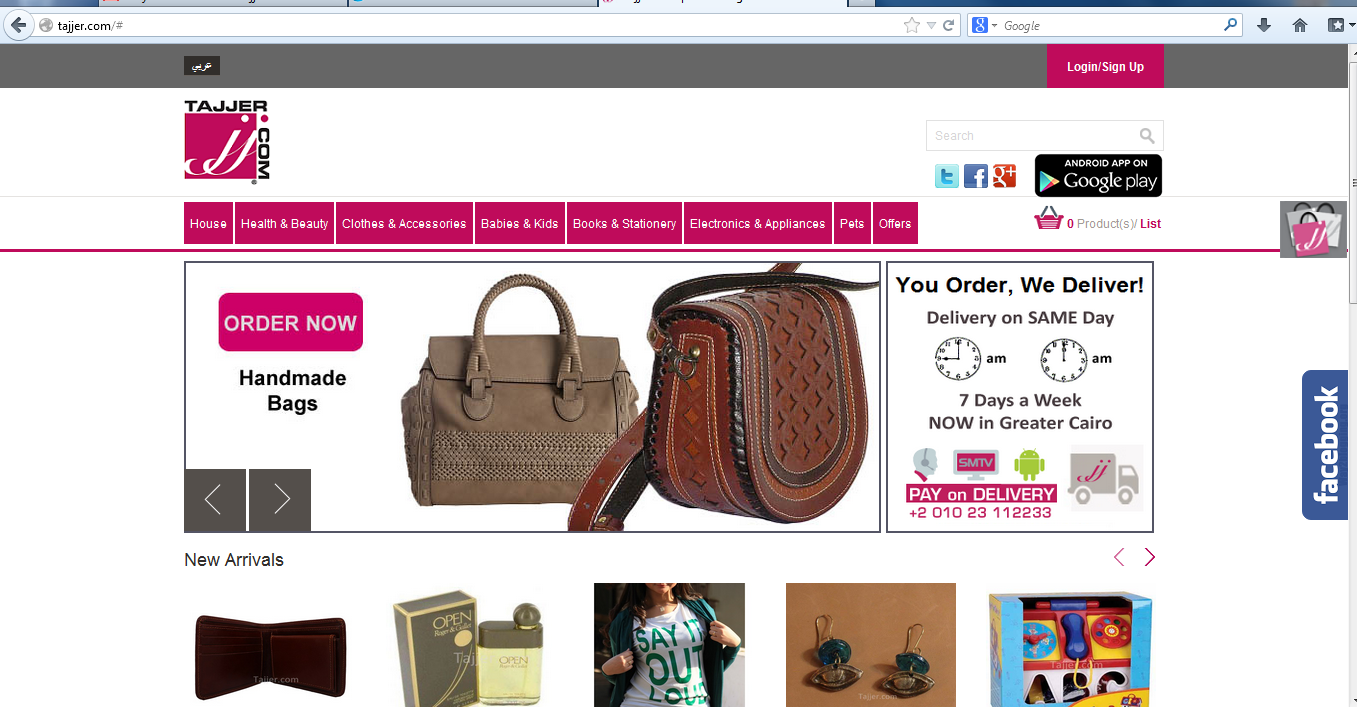Open the Health & Beauty menu
Screen dimensions: 1357x707
pyautogui.click(x=285, y=223)
